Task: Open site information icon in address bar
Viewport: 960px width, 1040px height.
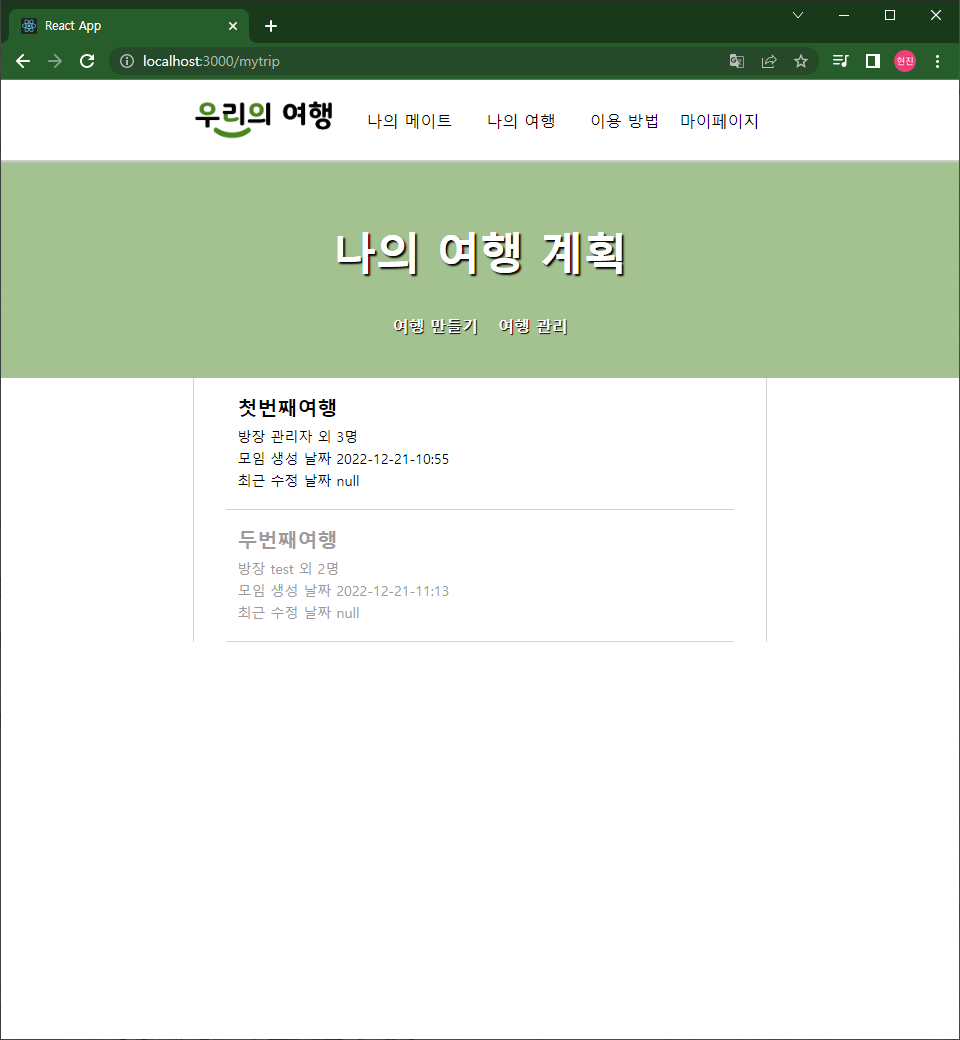Action: click(127, 61)
